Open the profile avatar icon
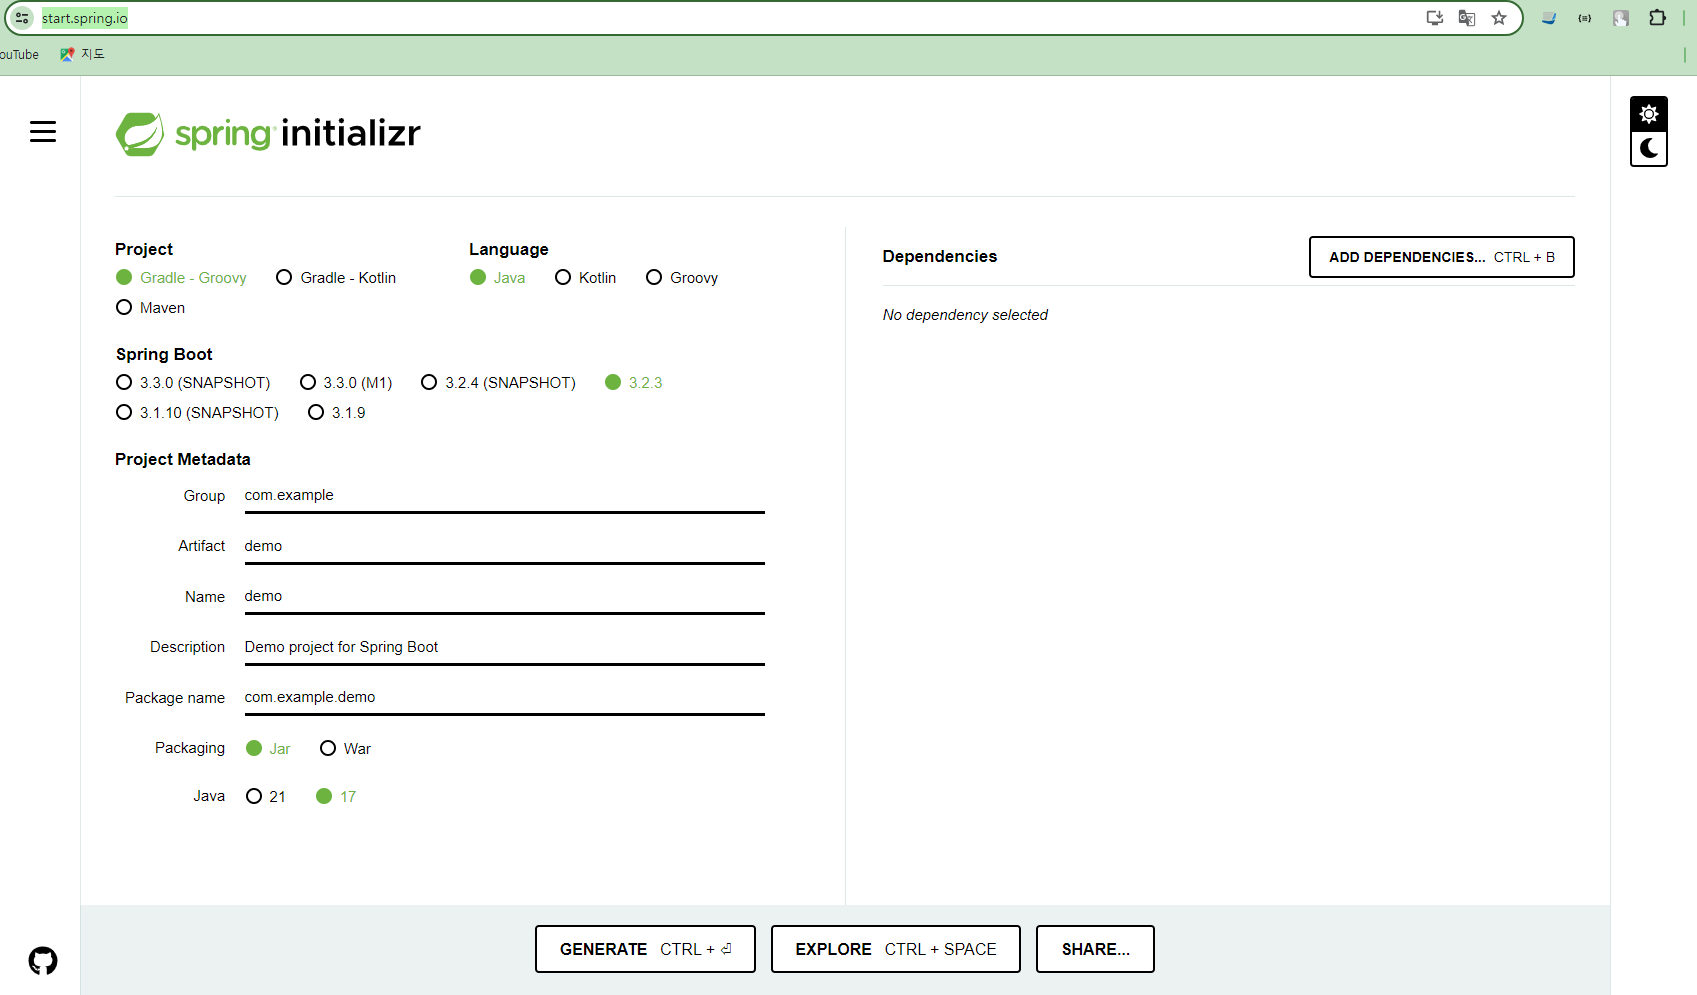Image resolution: width=1697 pixels, height=995 pixels. point(1621,18)
